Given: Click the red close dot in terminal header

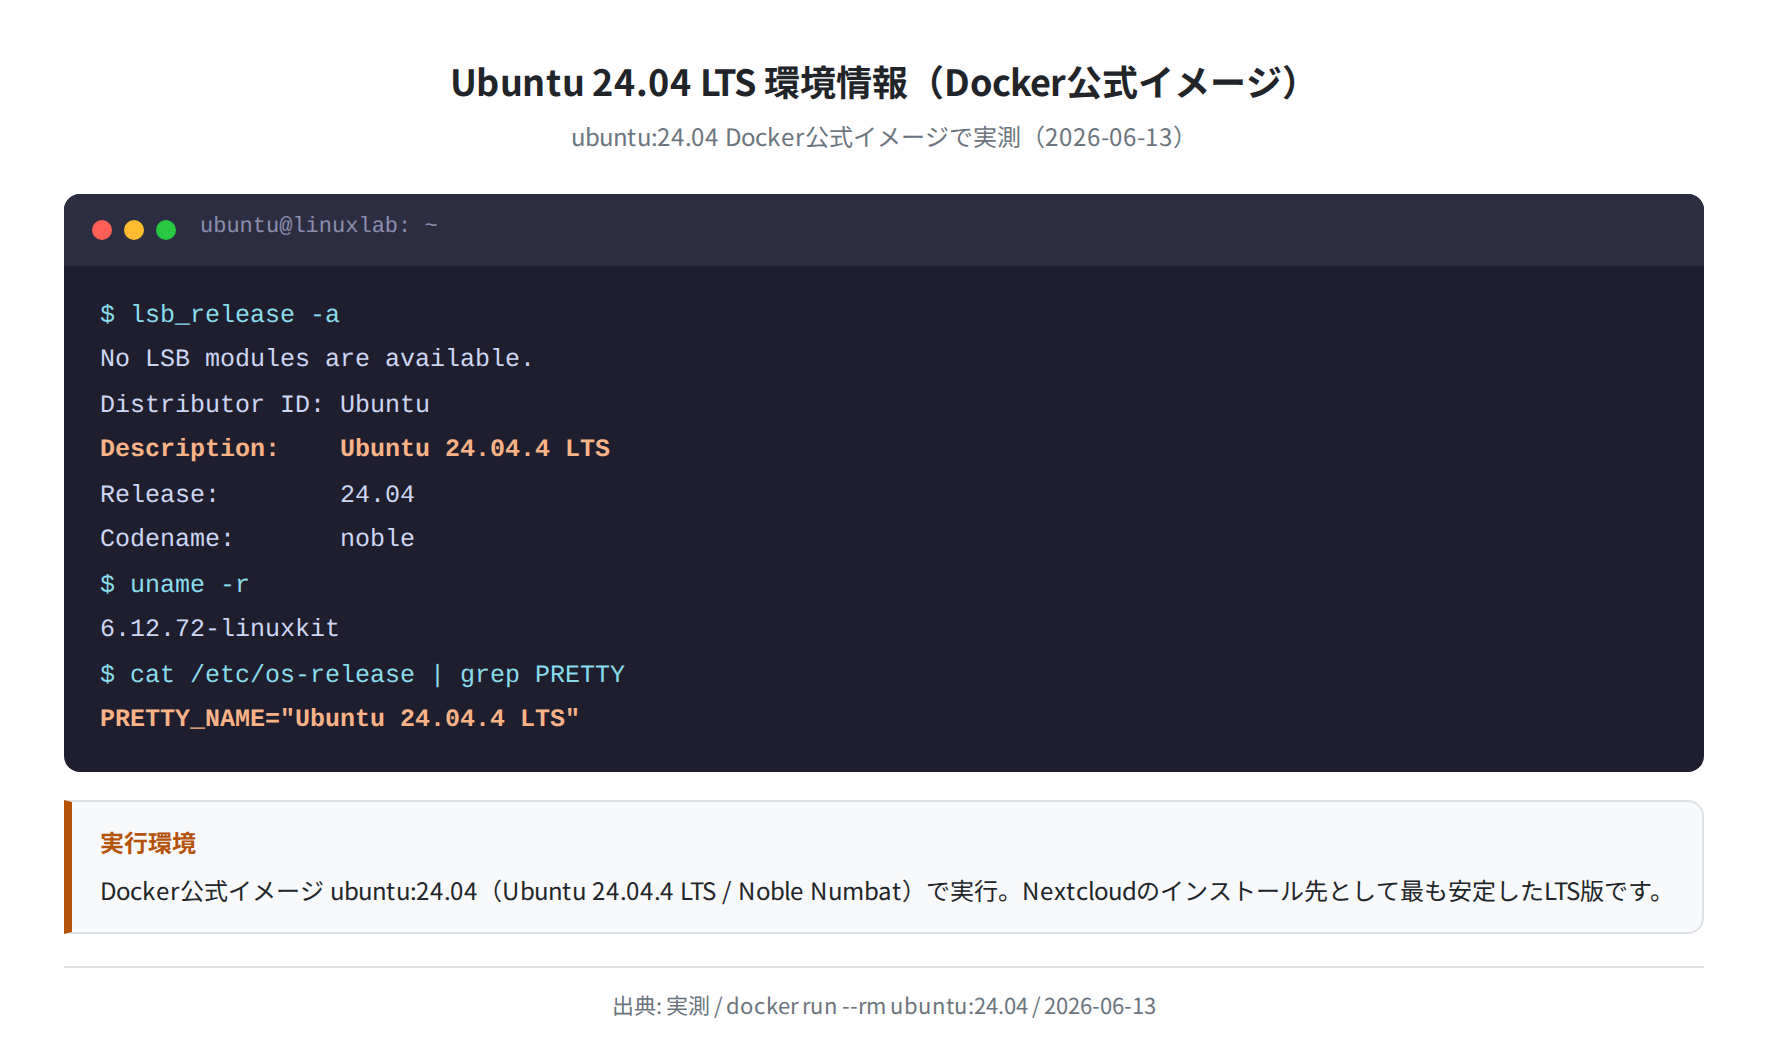Looking at the screenshot, I should pyautogui.click(x=102, y=230).
